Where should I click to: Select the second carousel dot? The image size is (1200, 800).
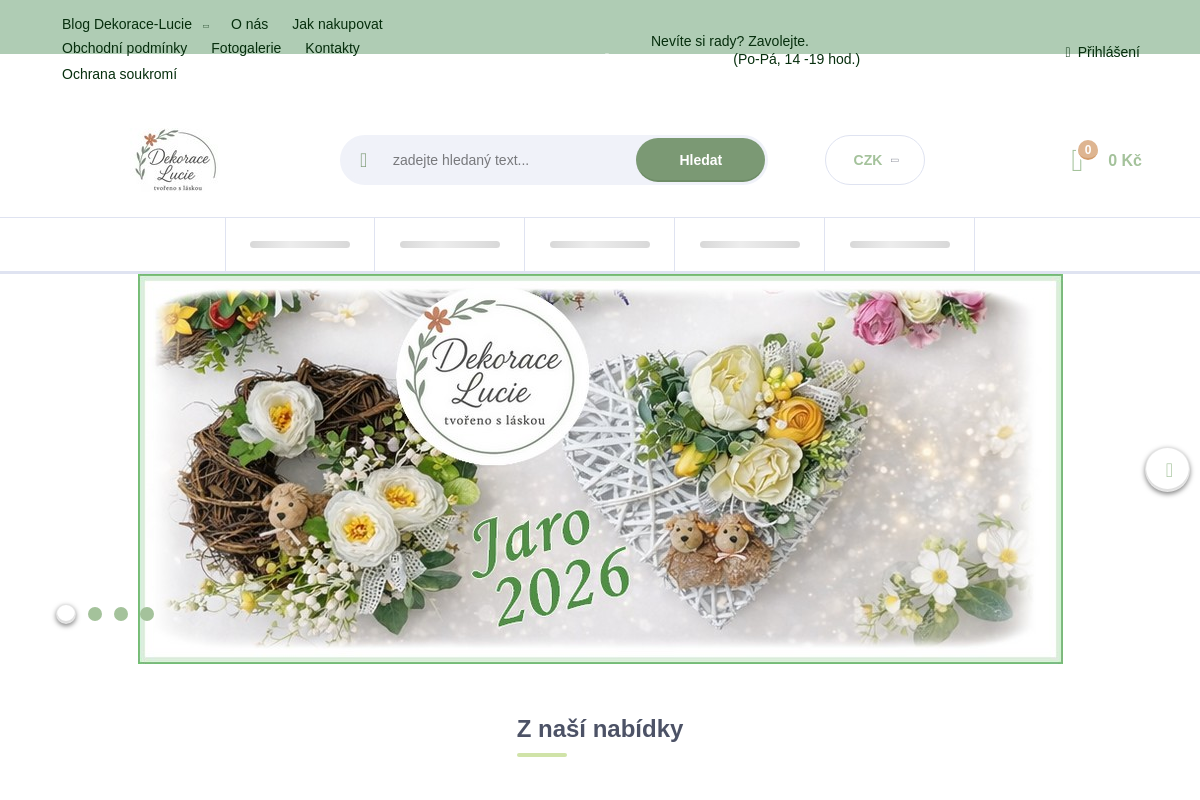[x=95, y=614]
